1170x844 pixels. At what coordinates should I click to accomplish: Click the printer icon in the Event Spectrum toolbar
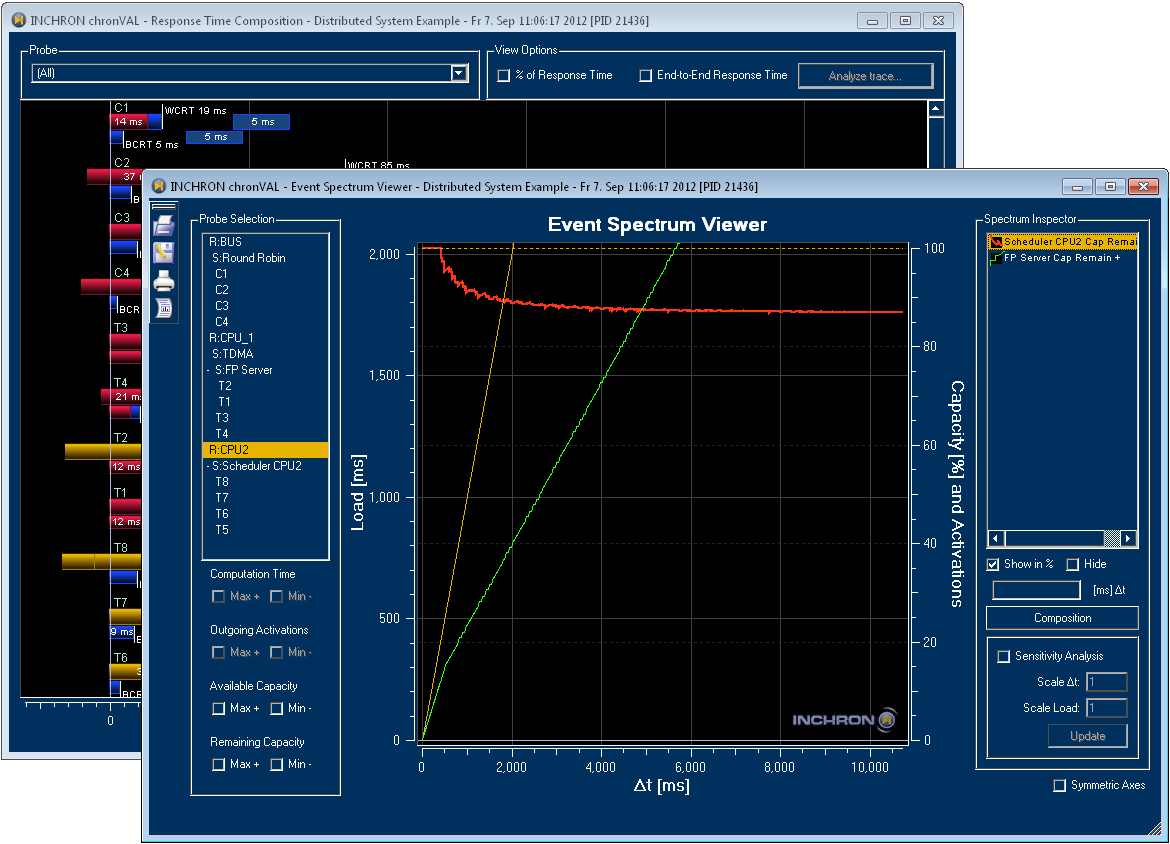[x=163, y=281]
